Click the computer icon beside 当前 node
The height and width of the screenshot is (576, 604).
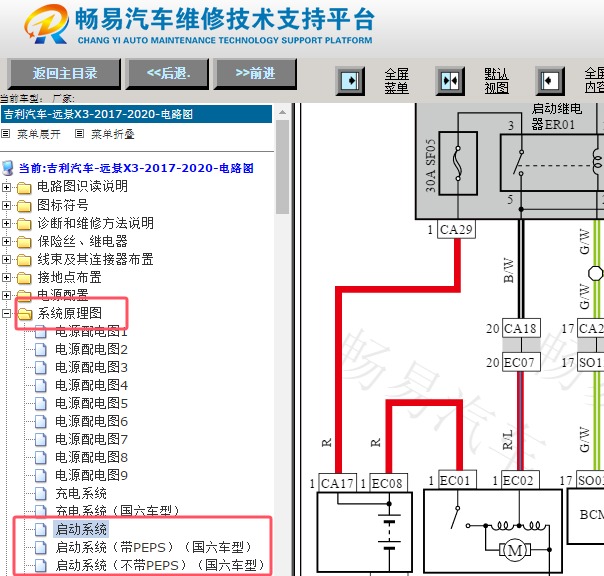click(8, 168)
